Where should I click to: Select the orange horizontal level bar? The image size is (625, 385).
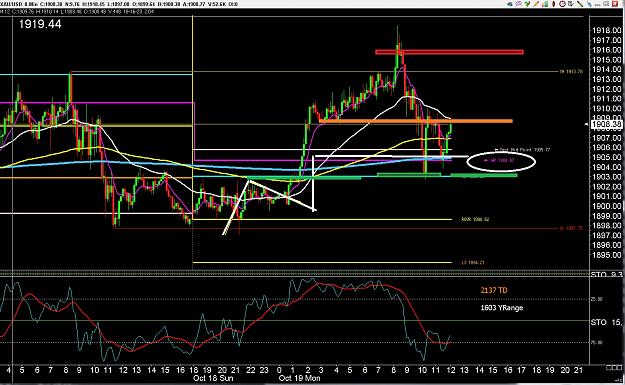click(416, 121)
